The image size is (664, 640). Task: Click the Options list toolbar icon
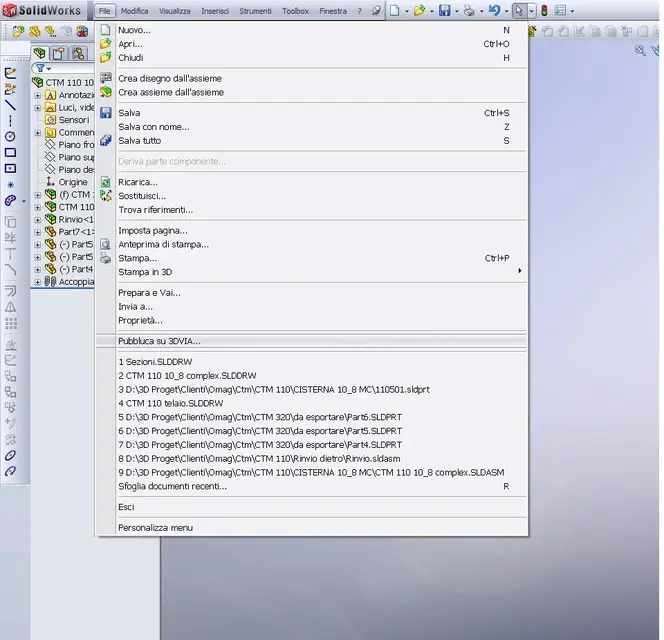[560, 11]
